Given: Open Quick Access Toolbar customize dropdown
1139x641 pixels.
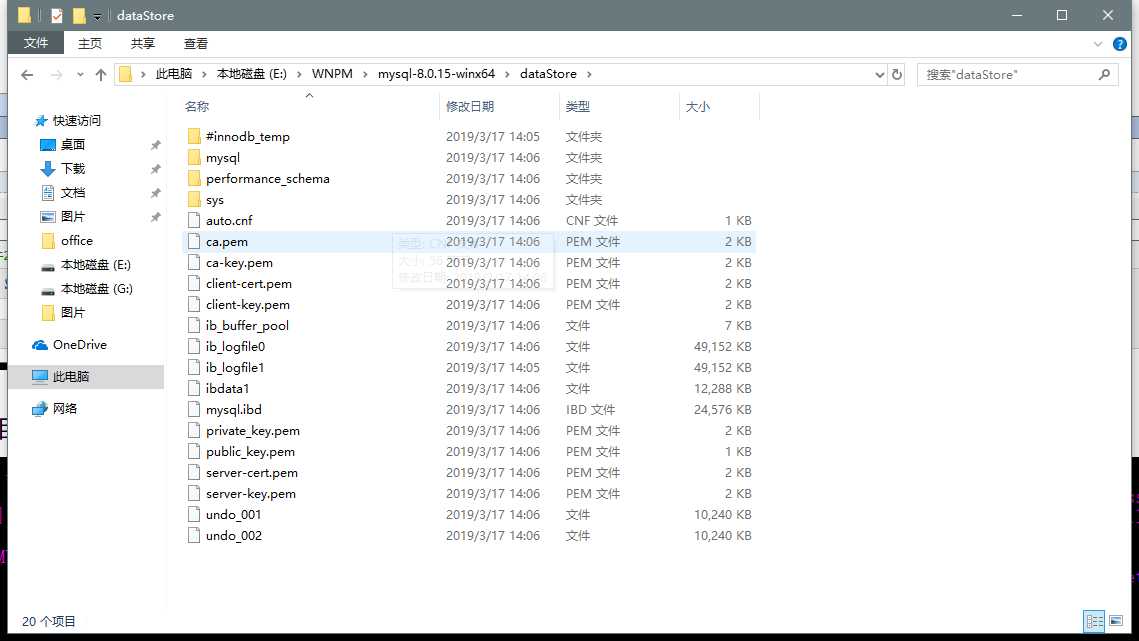Looking at the screenshot, I should [x=97, y=16].
